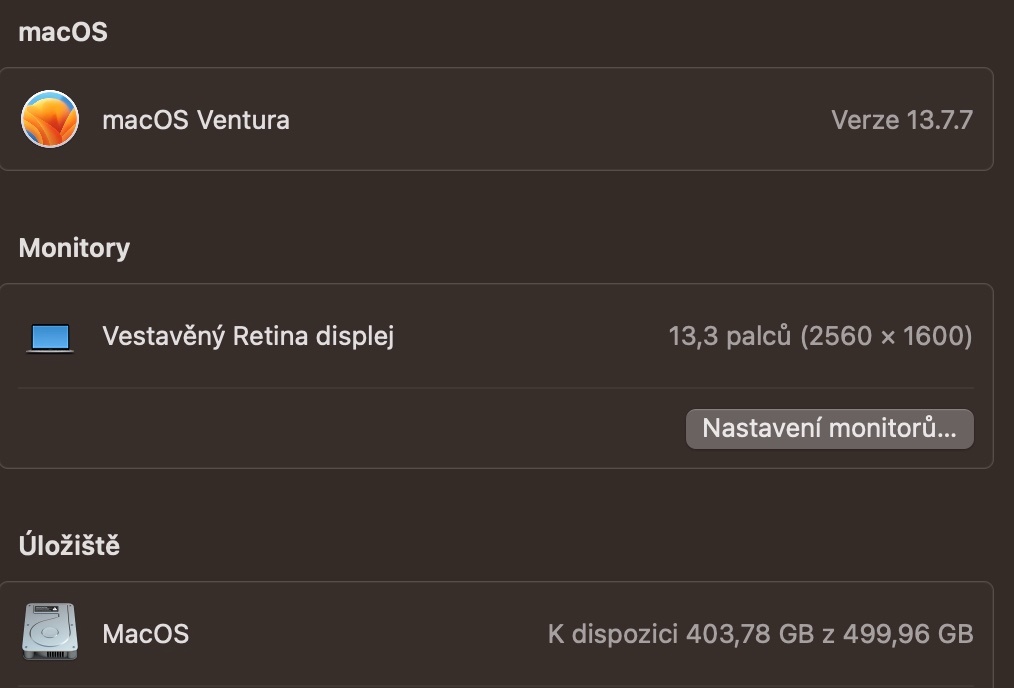
Task: Select the macOS Ventura row
Action: (400, 120)
